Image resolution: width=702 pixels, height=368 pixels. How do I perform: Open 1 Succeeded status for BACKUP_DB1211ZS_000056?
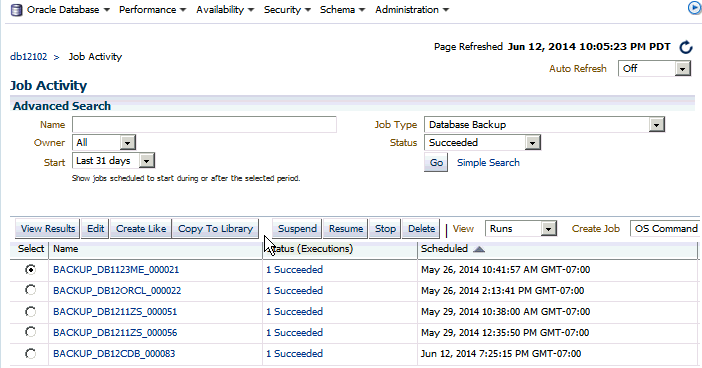coord(294,333)
